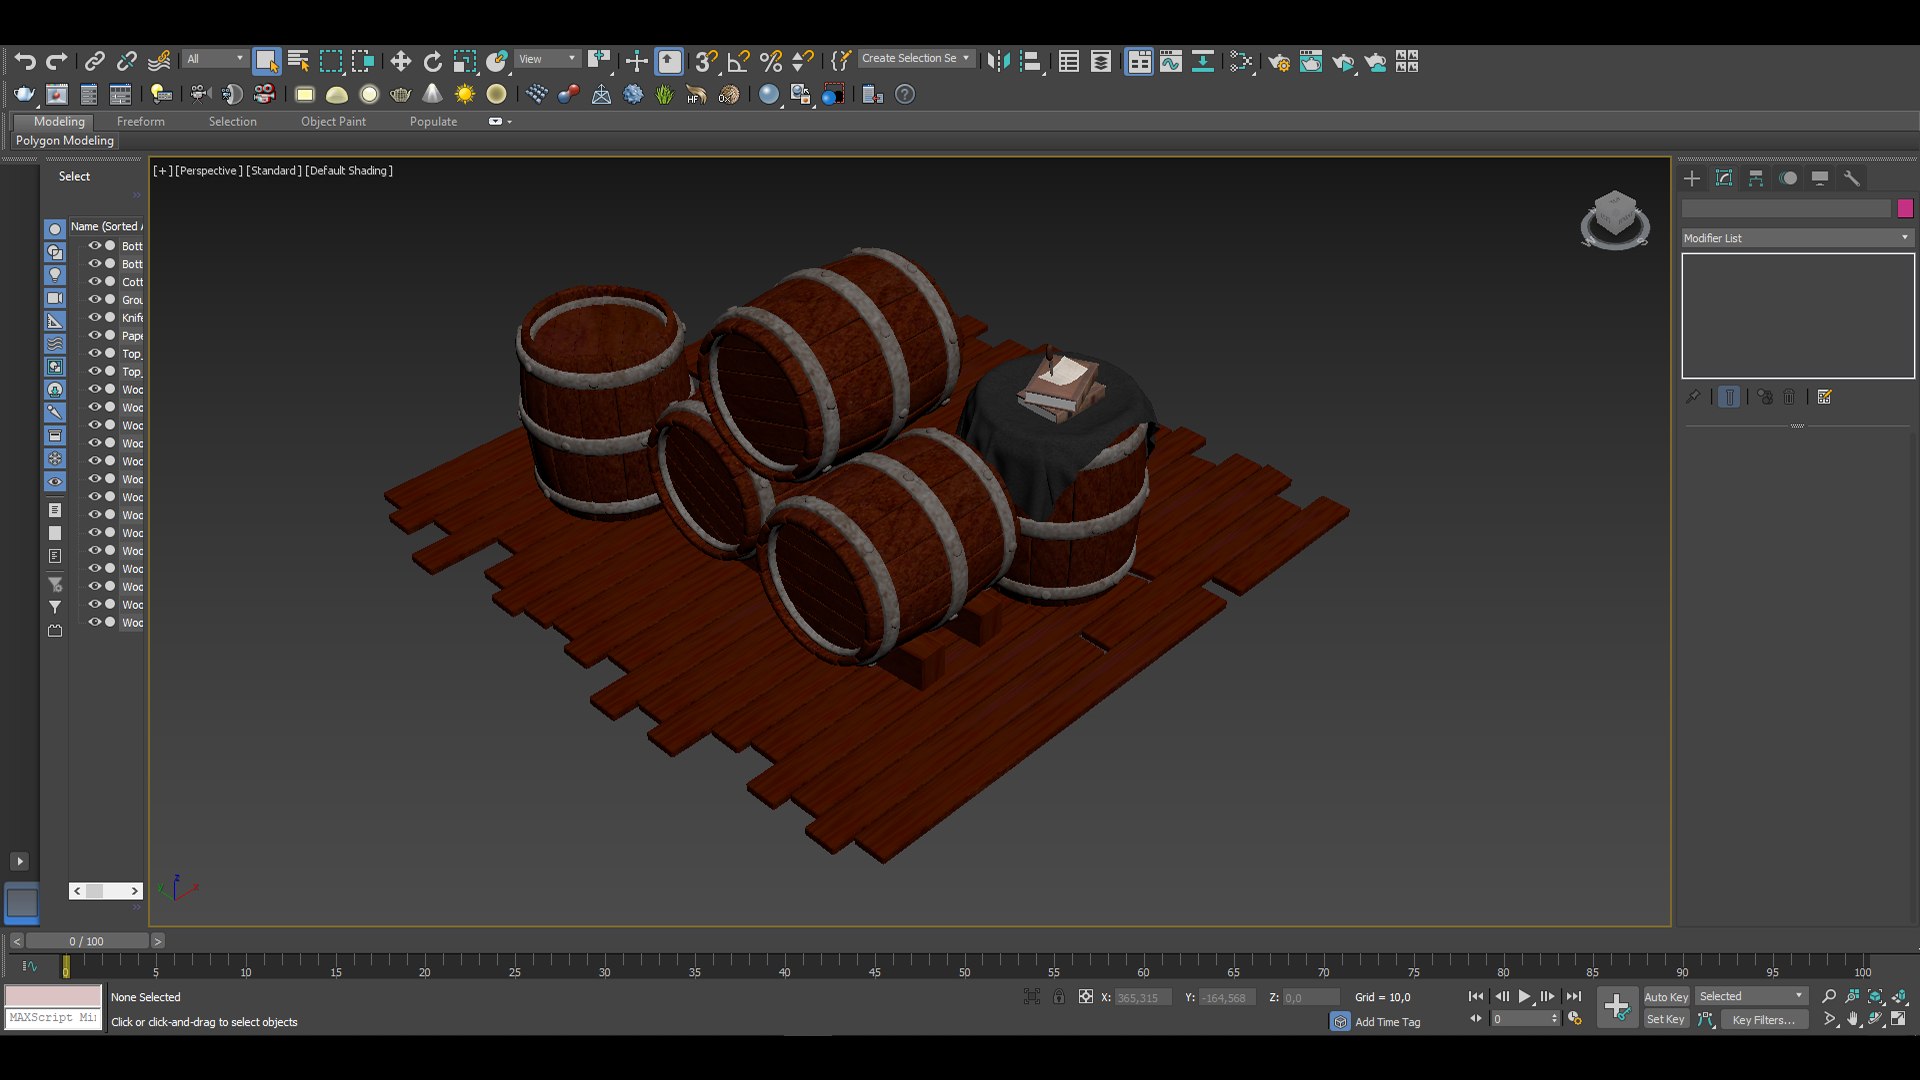Click the teapot primitive icon in second toolbar
This screenshot has height=1080, width=1920.
coord(401,94)
